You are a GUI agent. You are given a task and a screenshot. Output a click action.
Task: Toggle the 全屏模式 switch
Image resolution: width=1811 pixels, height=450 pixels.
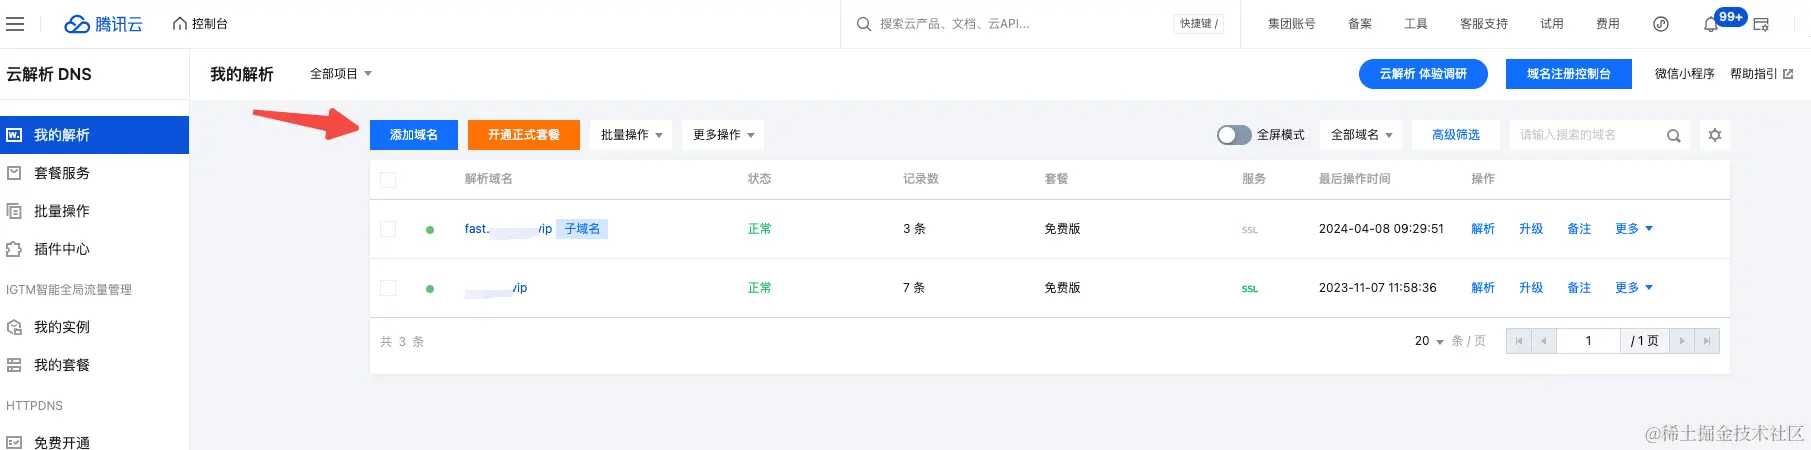pos(1234,135)
